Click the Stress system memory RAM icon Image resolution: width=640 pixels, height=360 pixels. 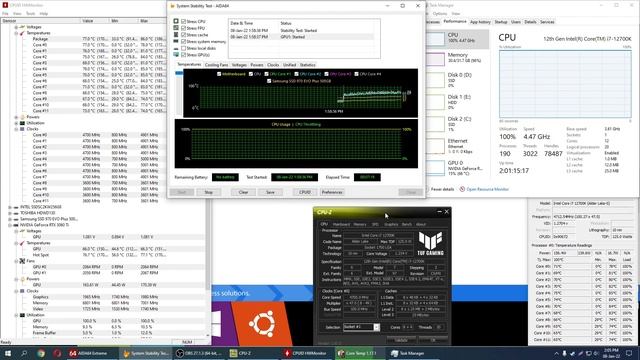[176, 42]
